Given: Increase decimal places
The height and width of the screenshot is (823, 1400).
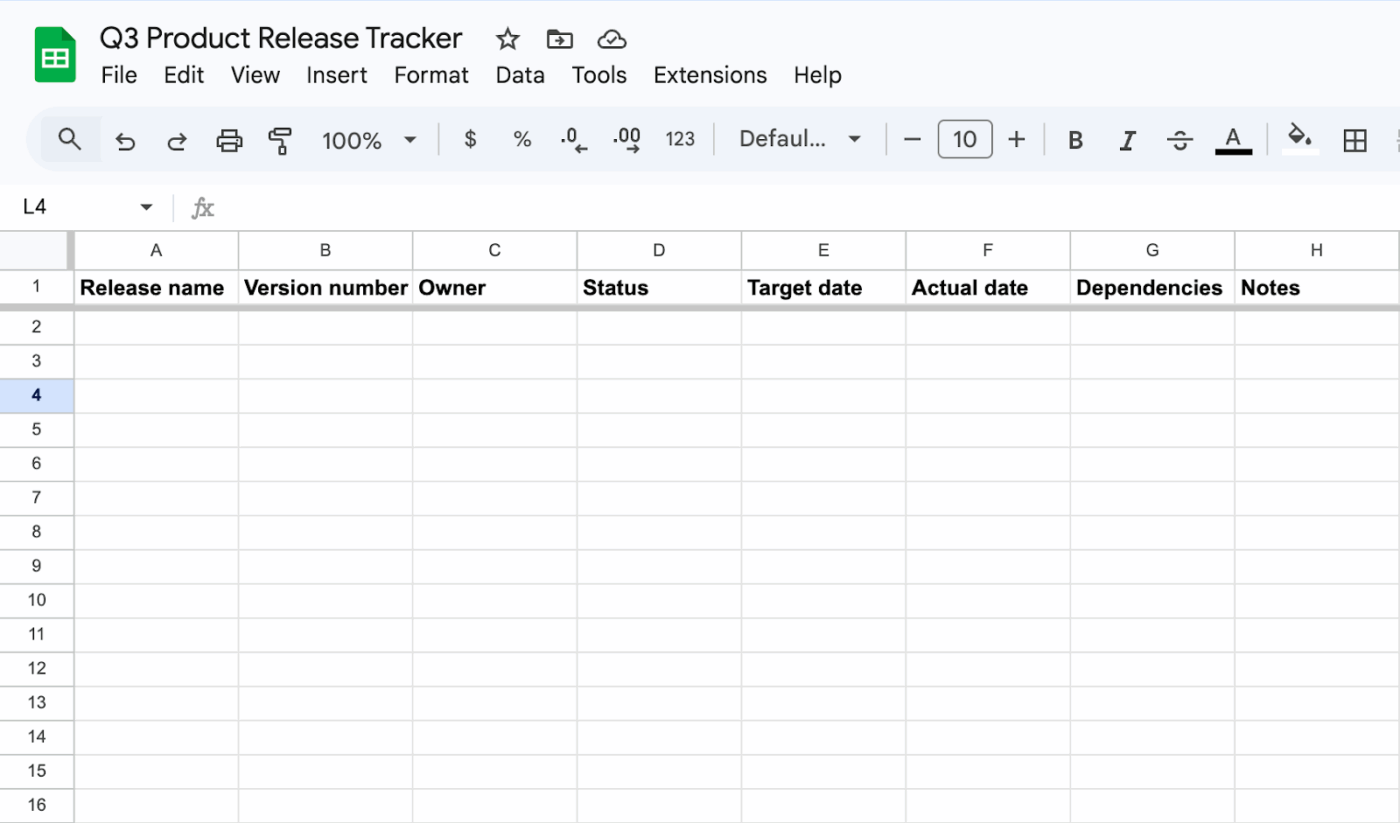Looking at the screenshot, I should (626, 140).
